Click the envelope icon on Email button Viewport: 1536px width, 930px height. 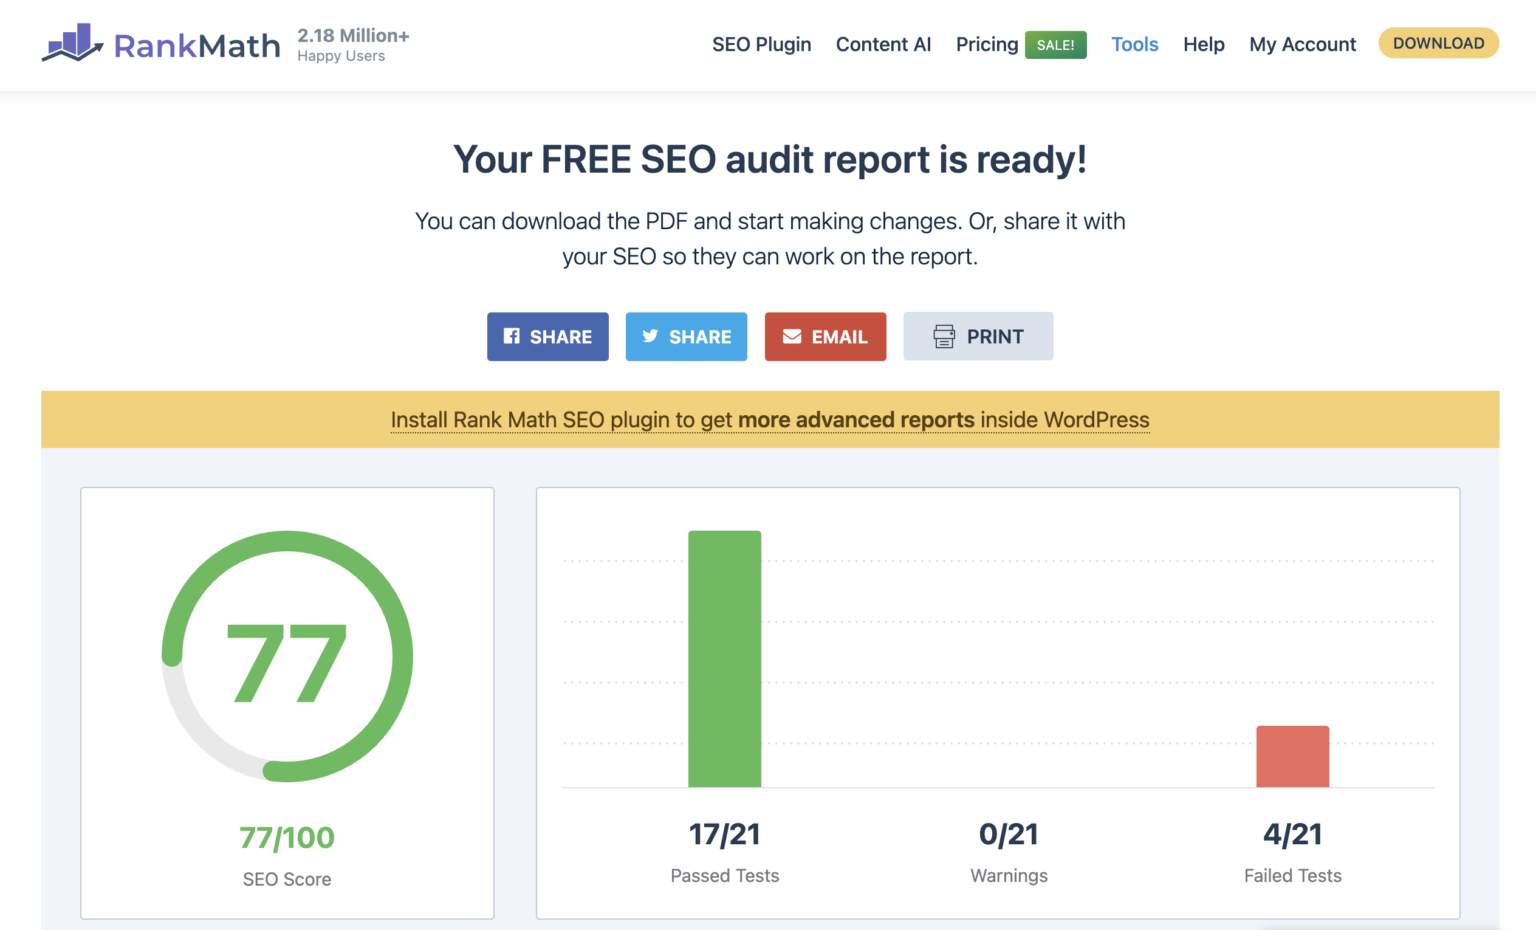[791, 336]
